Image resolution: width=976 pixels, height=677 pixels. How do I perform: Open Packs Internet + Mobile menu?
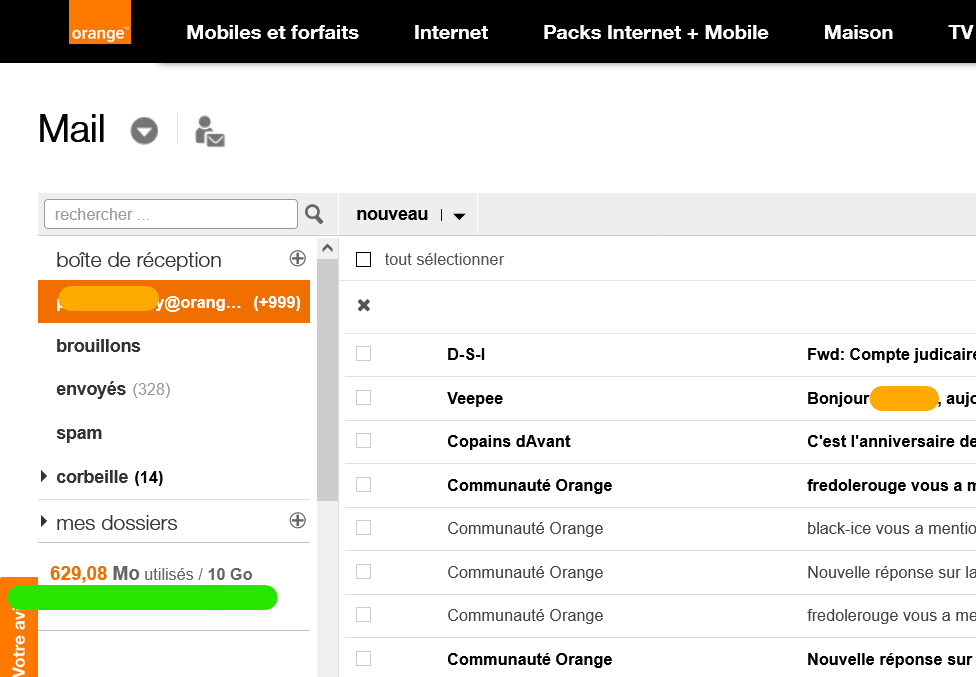[x=655, y=32]
